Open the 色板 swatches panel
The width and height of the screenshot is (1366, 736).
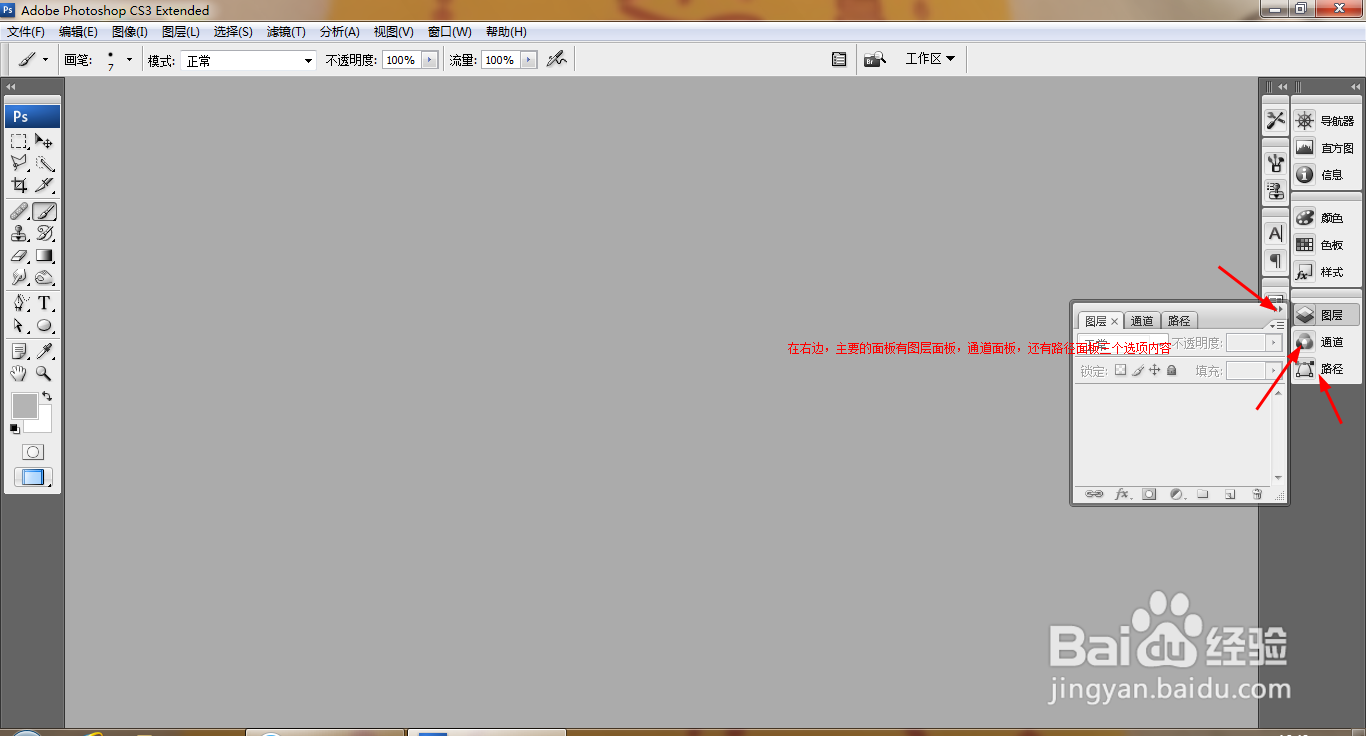coord(1326,245)
